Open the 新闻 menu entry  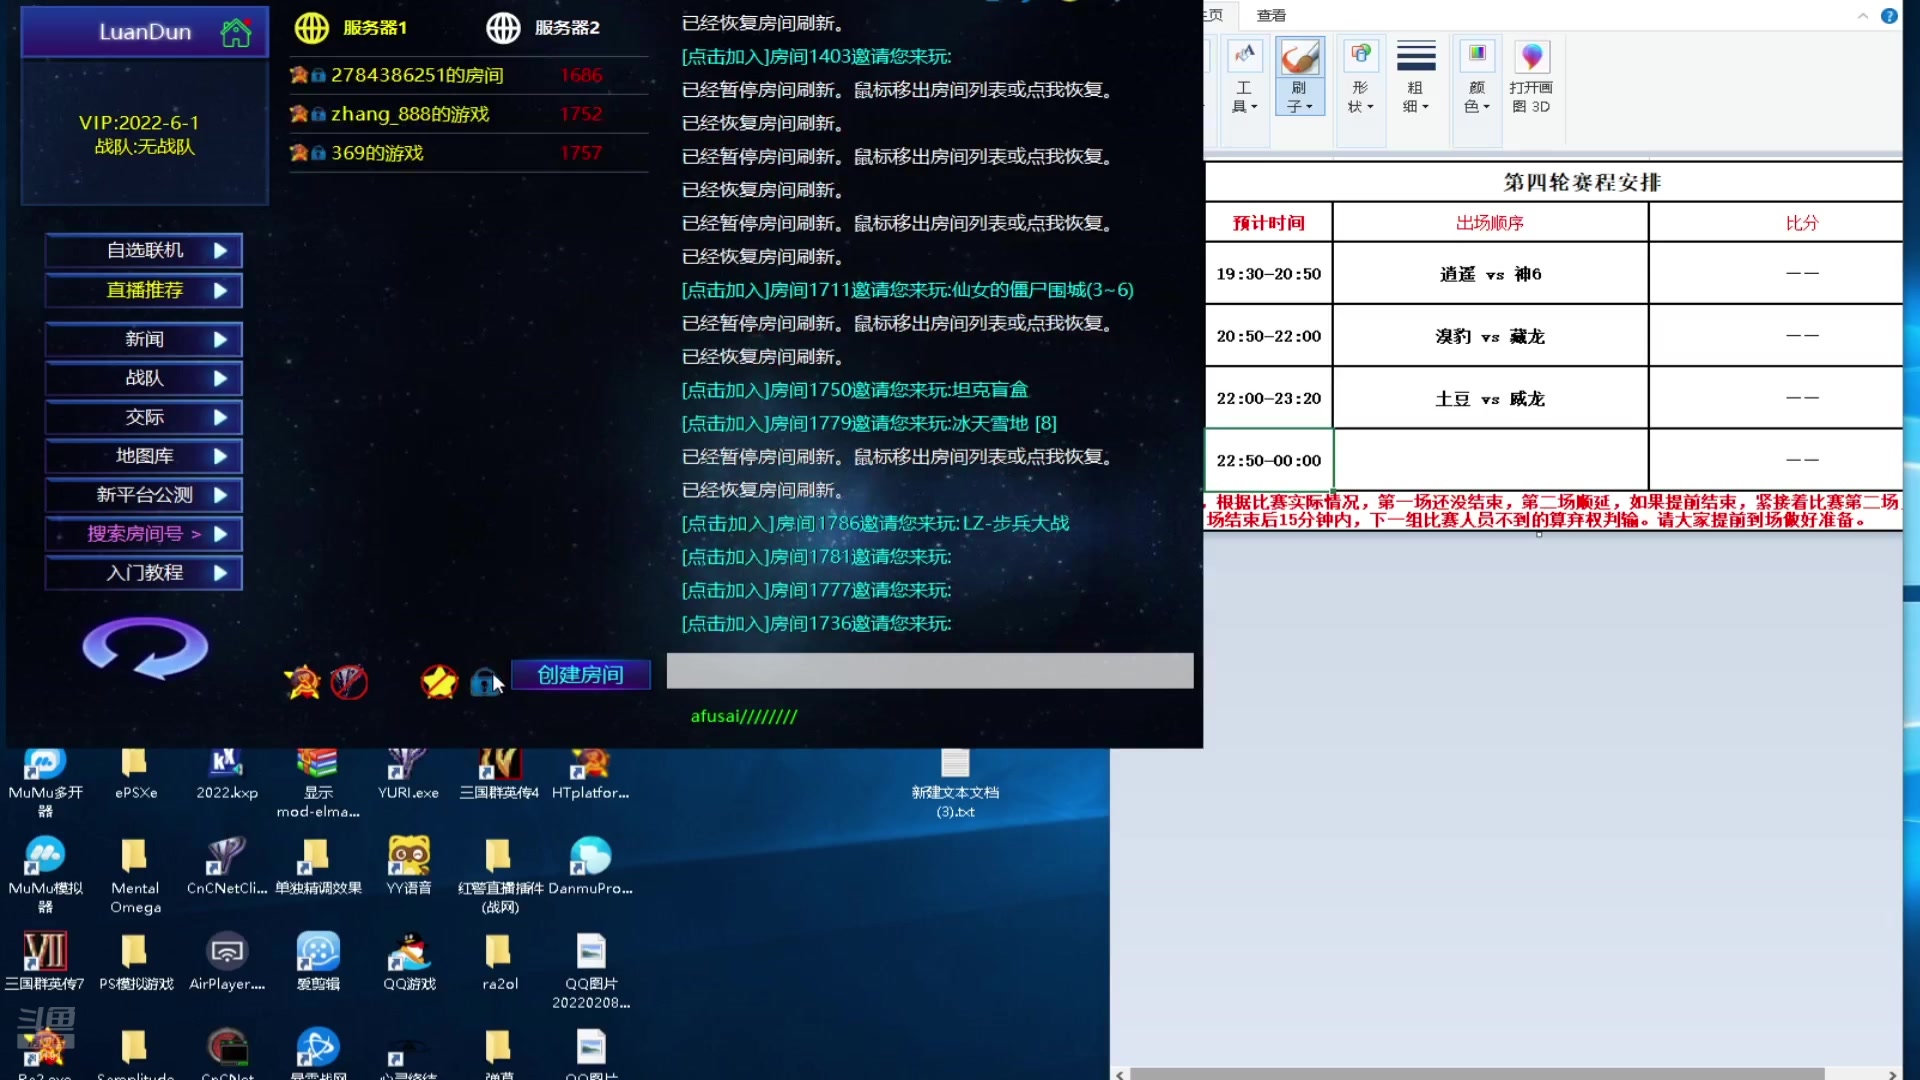pos(144,340)
